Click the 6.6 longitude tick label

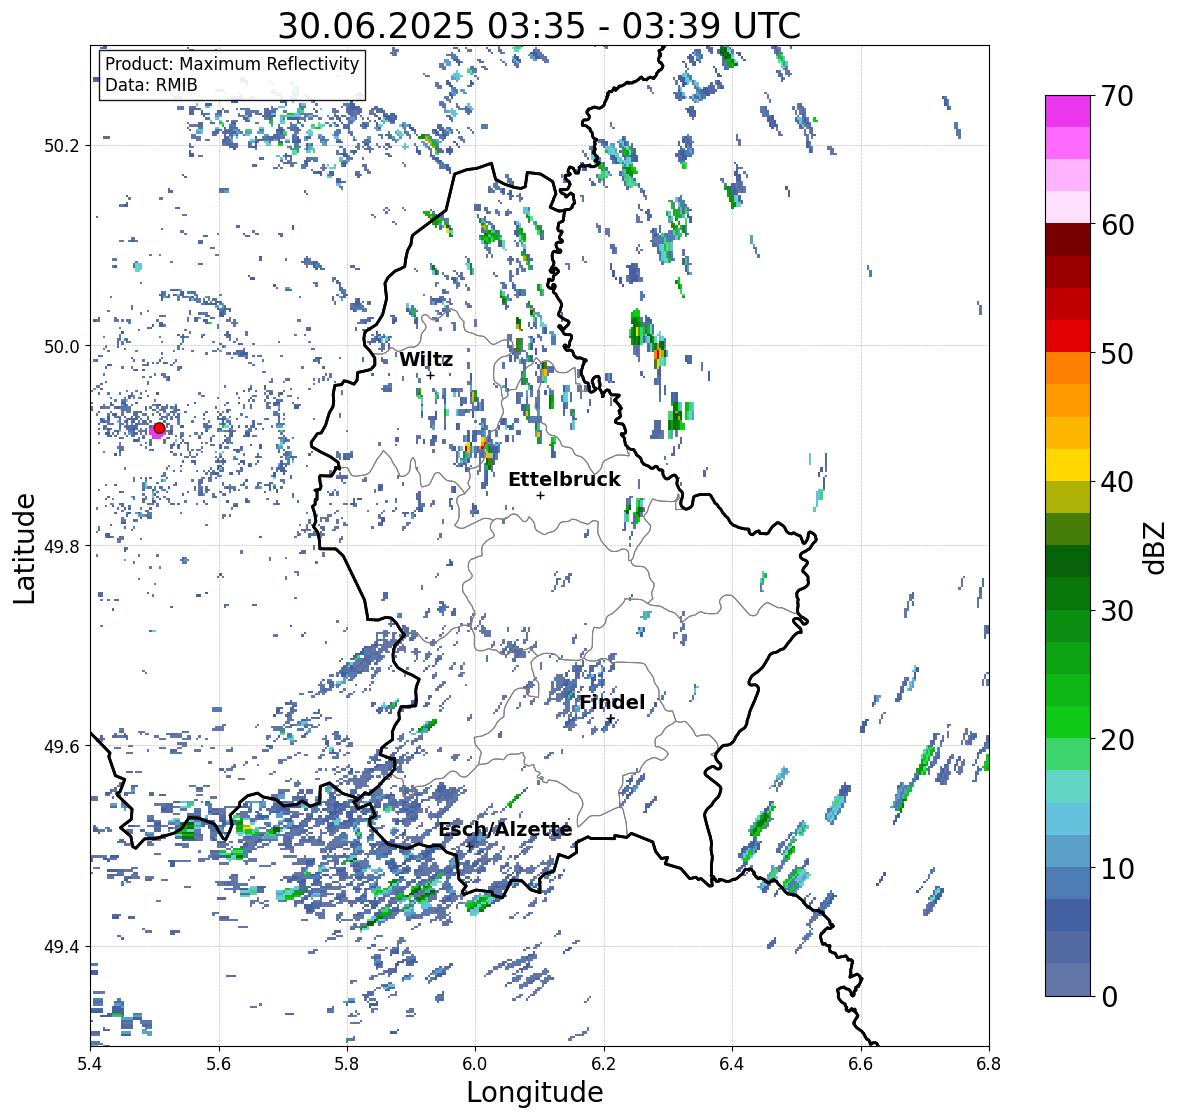(x=861, y=1063)
